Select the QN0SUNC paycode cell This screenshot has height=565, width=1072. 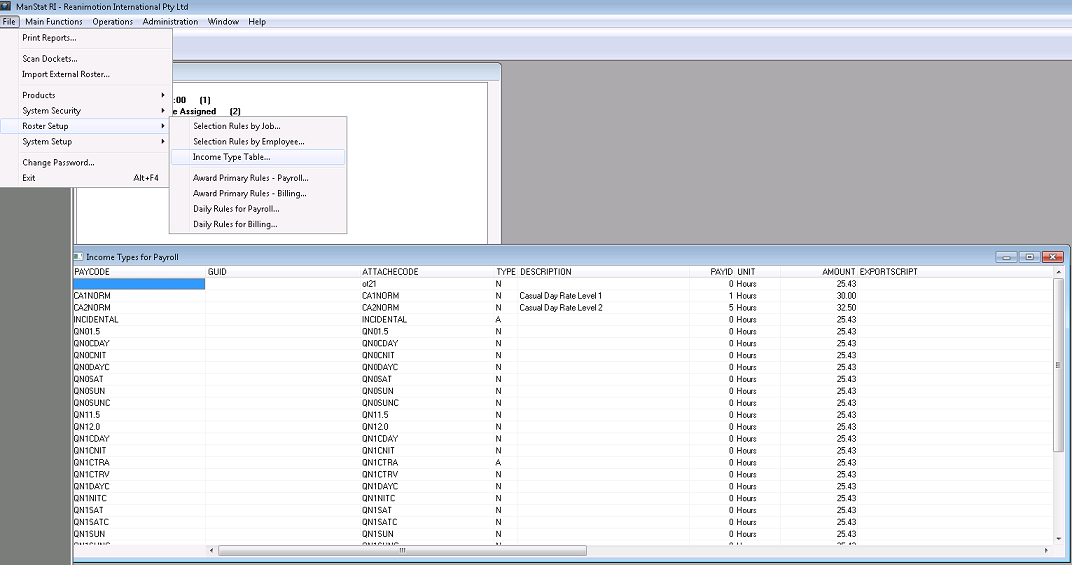pyautogui.click(x=139, y=403)
